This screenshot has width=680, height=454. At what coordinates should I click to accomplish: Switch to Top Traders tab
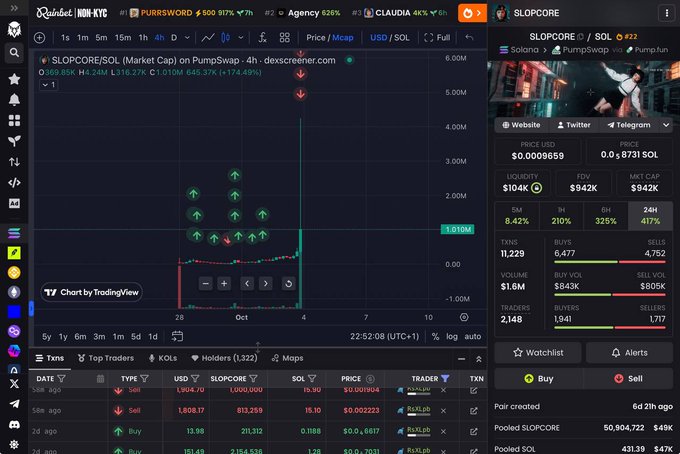point(106,358)
